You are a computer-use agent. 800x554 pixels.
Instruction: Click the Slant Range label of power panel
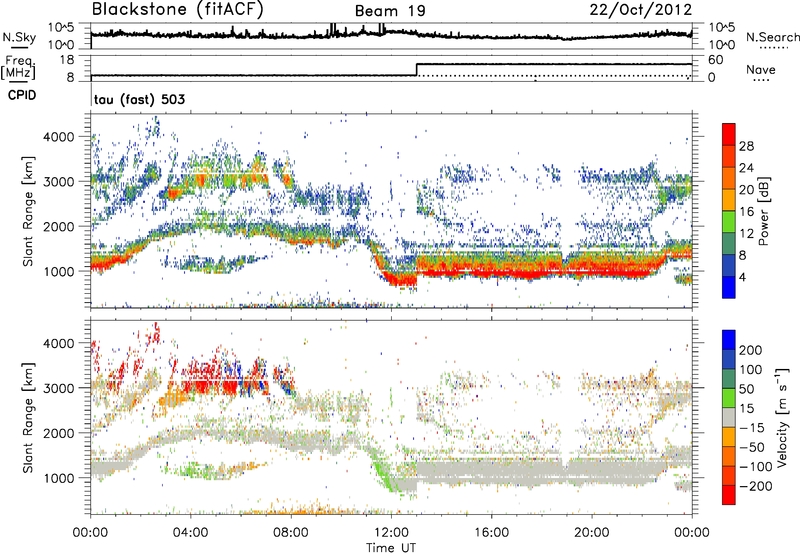coord(28,211)
